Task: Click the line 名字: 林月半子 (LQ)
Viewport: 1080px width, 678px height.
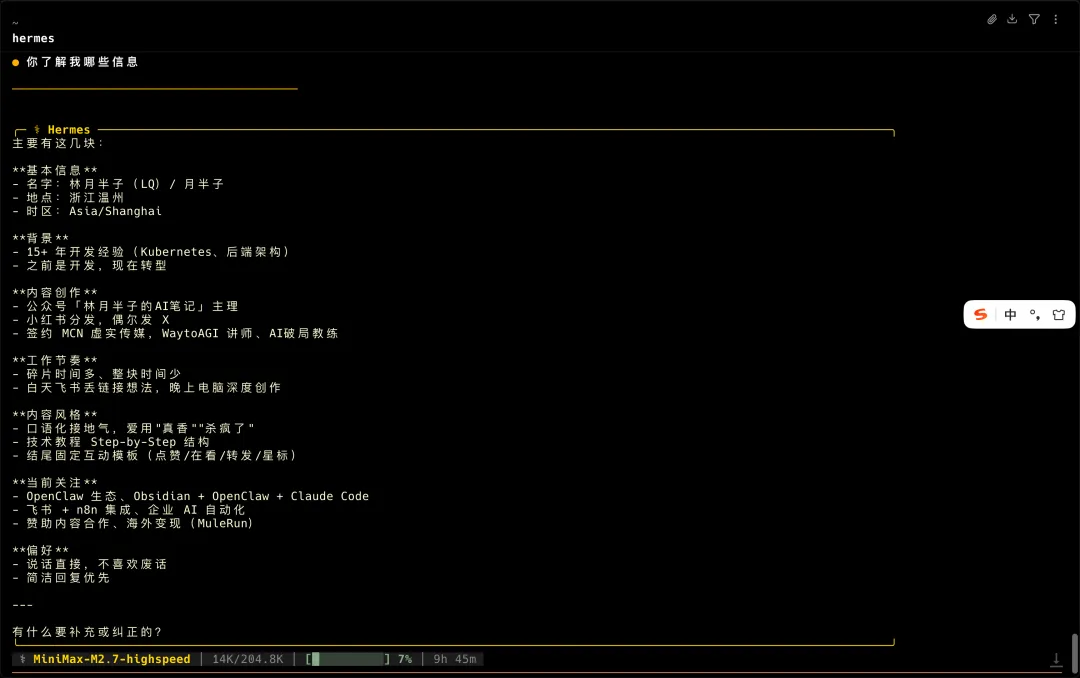Action: tap(118, 184)
